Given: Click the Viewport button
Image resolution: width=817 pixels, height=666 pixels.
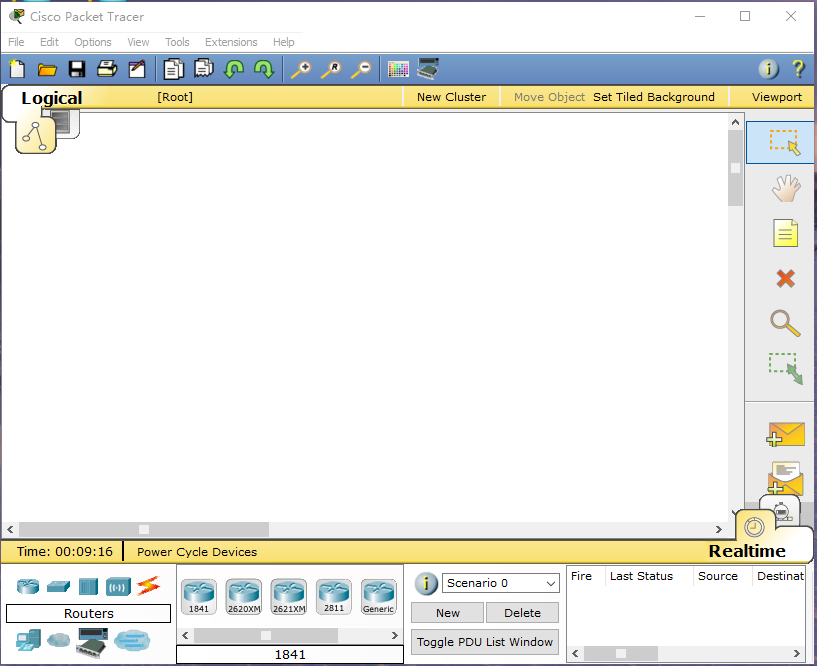Looking at the screenshot, I should (776, 97).
